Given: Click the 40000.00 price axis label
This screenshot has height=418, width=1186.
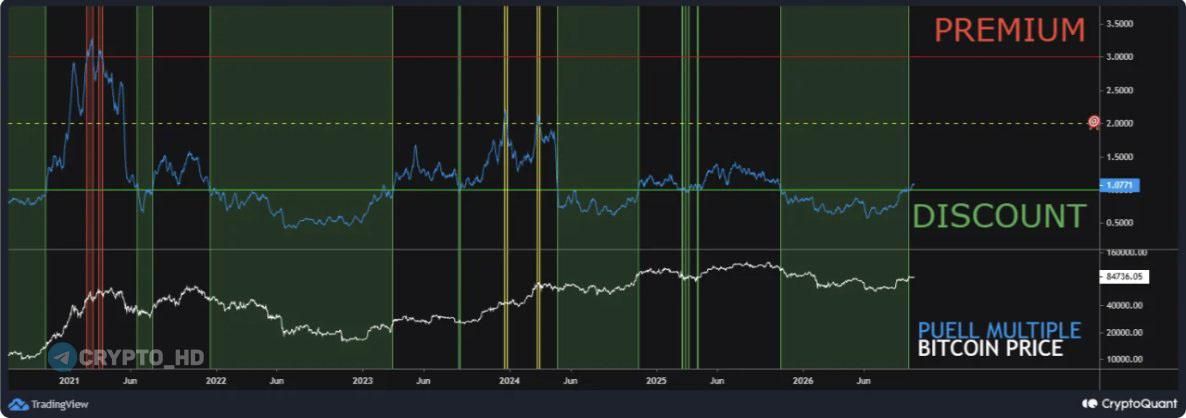Looking at the screenshot, I should coord(1125,305).
